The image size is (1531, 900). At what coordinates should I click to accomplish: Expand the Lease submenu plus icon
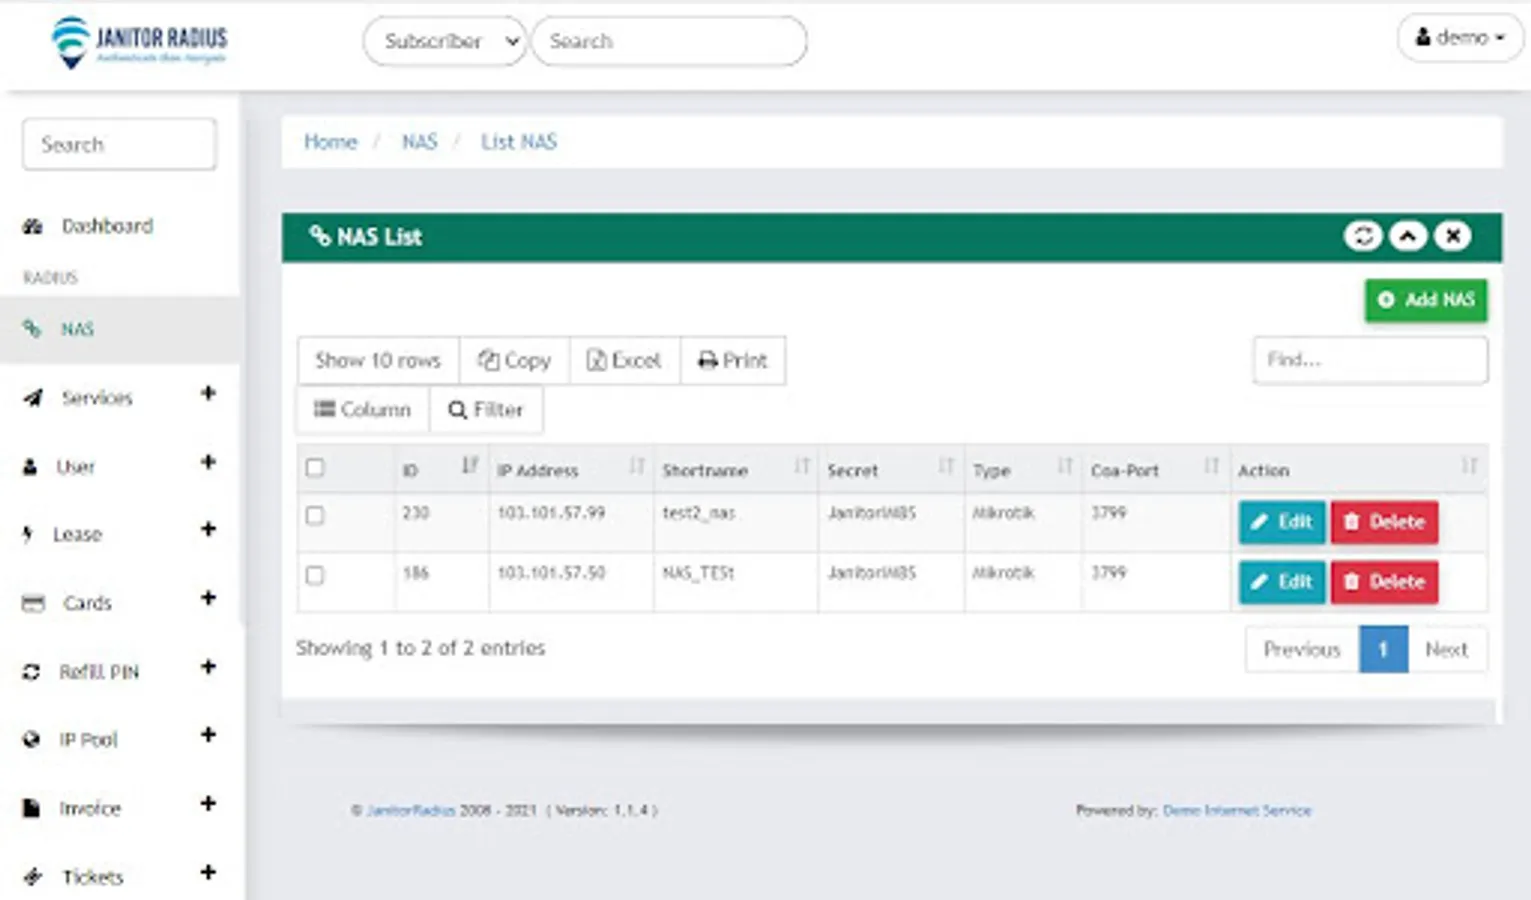click(x=208, y=529)
